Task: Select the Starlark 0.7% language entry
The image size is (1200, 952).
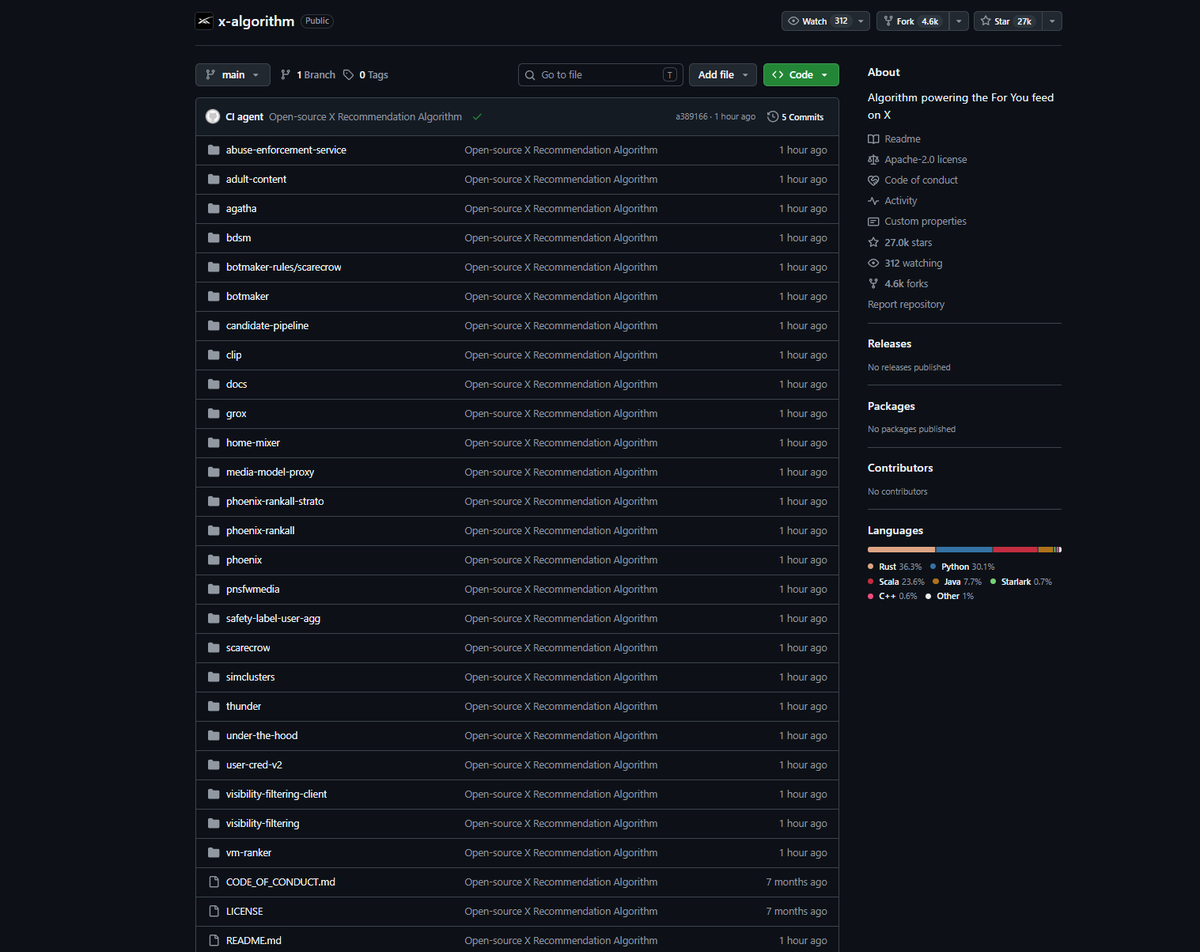Action: (1021, 582)
